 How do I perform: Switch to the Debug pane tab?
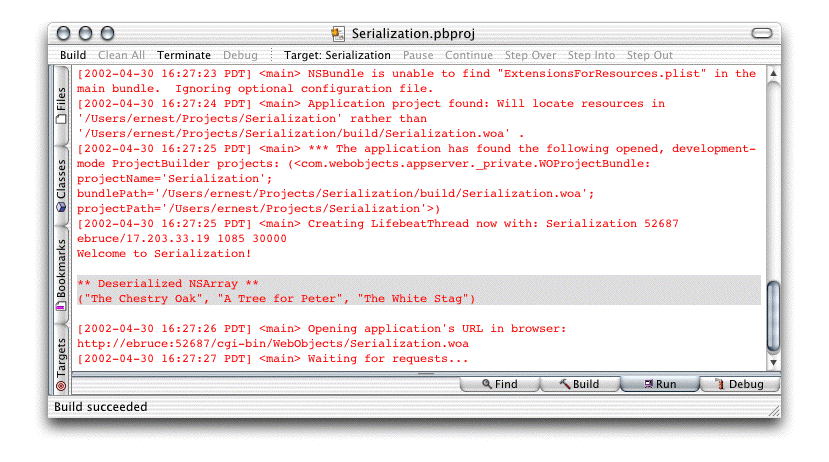click(740, 384)
